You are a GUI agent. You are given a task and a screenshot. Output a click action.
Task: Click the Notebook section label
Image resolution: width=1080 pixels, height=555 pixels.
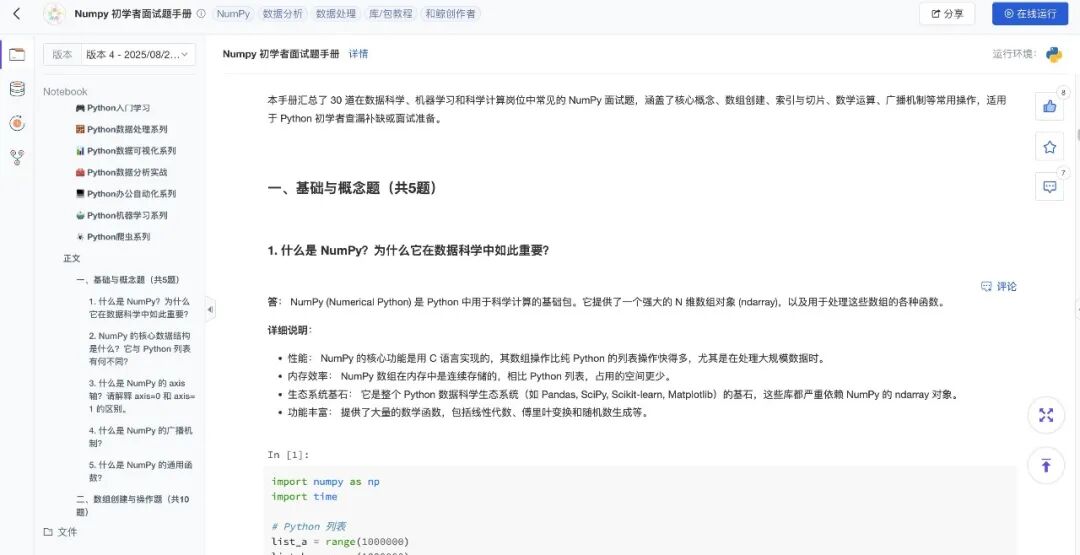pyautogui.click(x=65, y=92)
